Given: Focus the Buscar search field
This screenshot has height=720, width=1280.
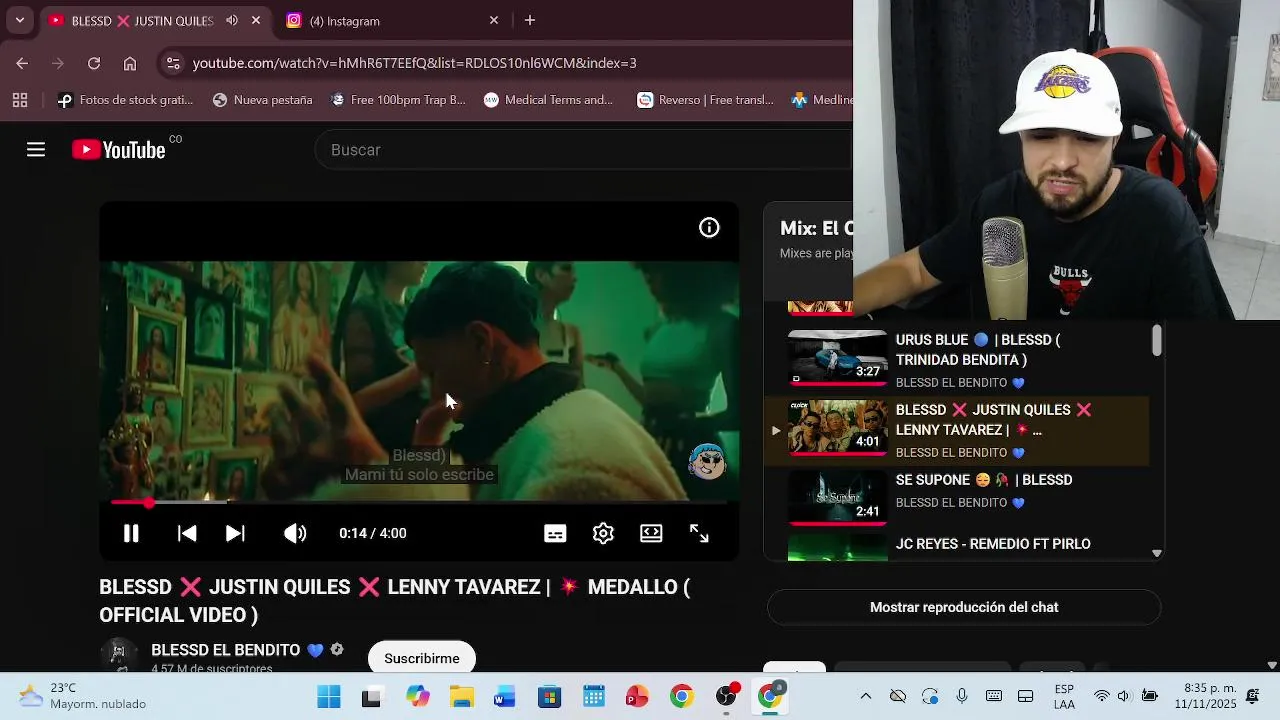Looking at the screenshot, I should pos(585,150).
